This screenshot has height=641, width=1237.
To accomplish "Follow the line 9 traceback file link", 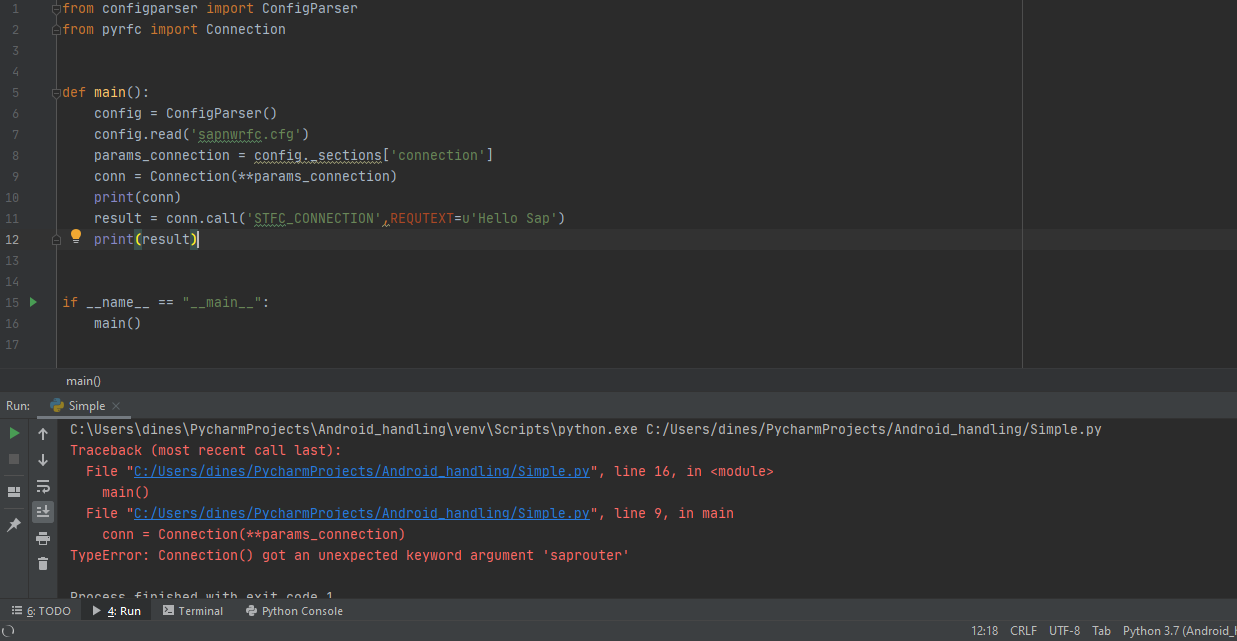I will point(360,512).
